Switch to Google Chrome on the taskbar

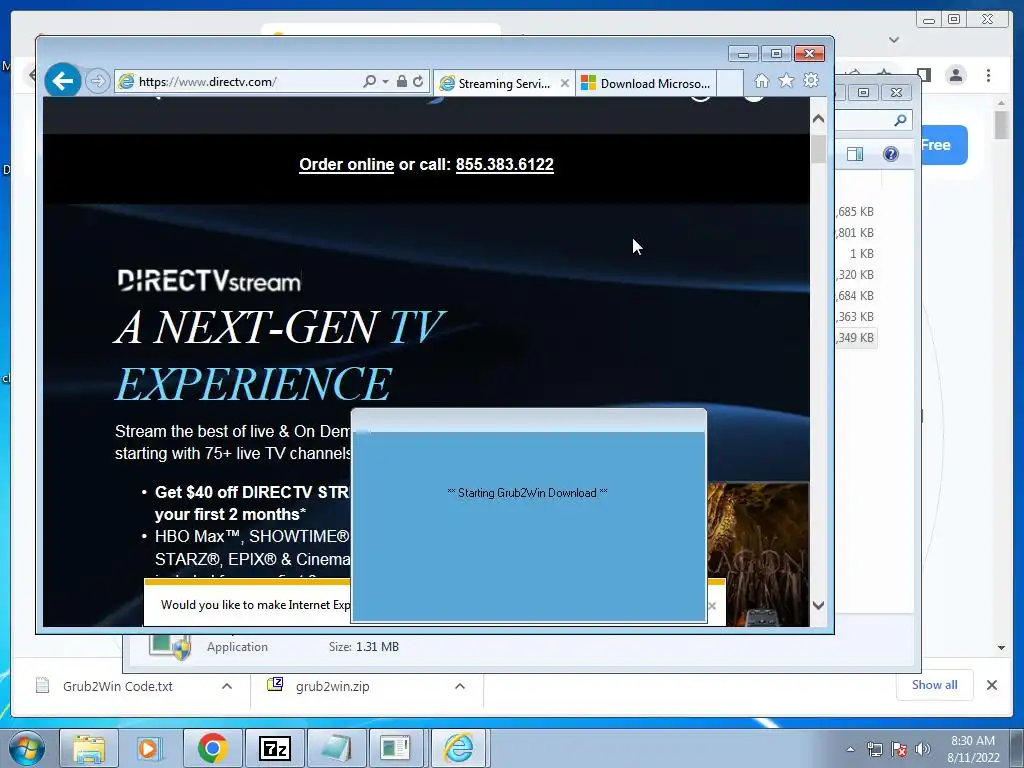212,748
